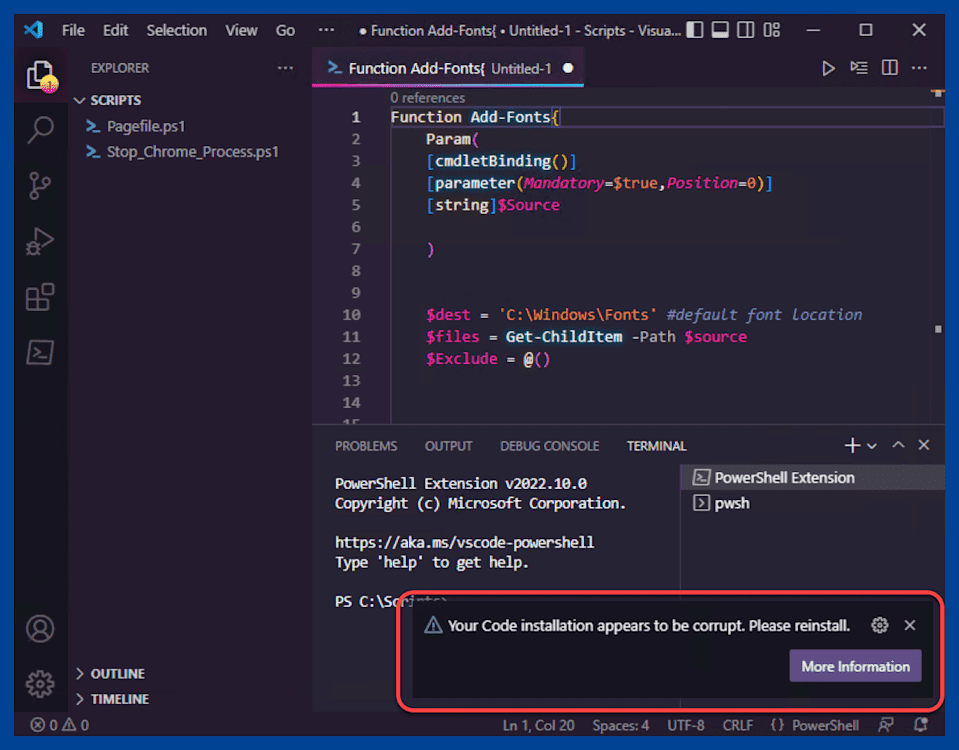Open notifications bell in status bar

(x=920, y=725)
